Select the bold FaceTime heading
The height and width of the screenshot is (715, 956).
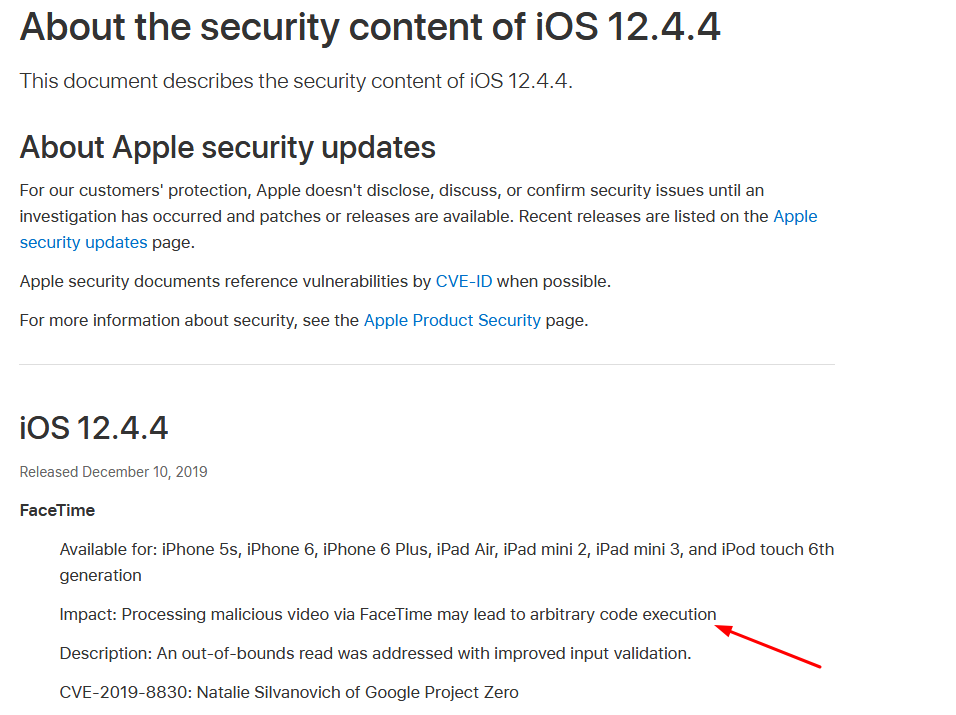tap(57, 510)
